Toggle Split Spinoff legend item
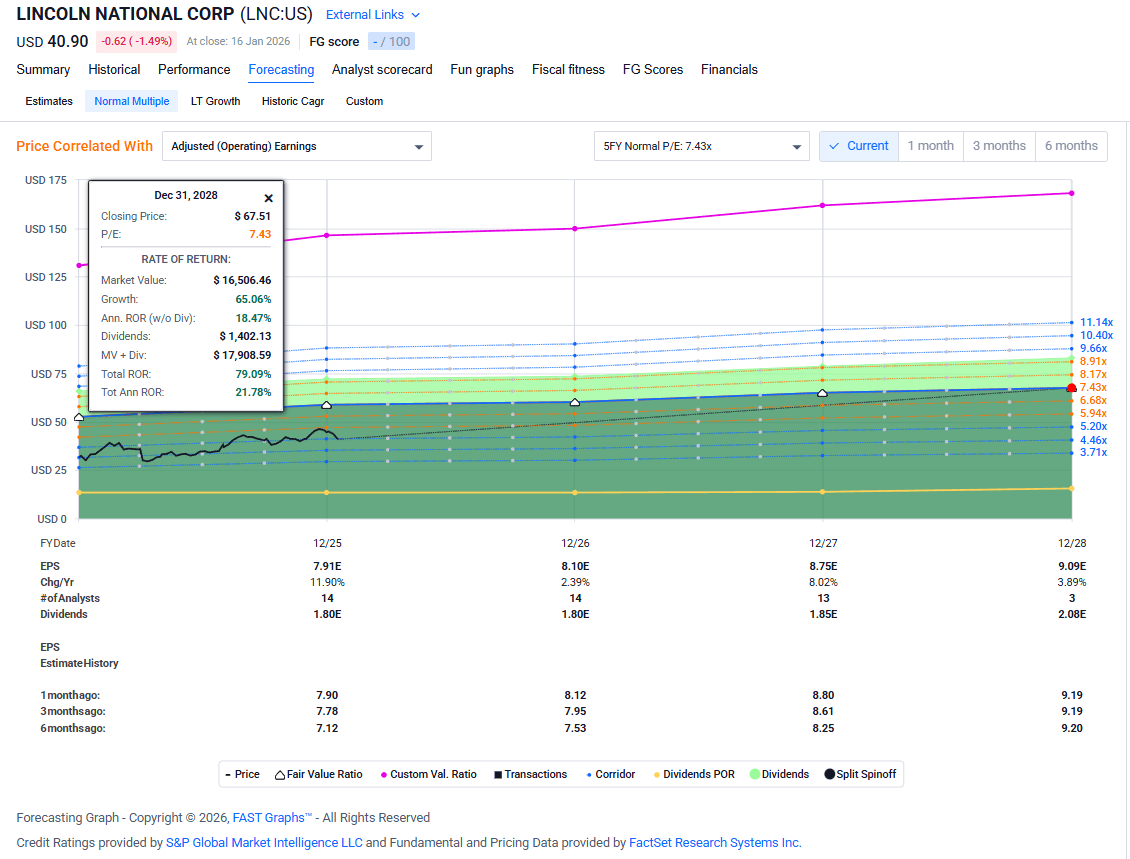 (860, 774)
